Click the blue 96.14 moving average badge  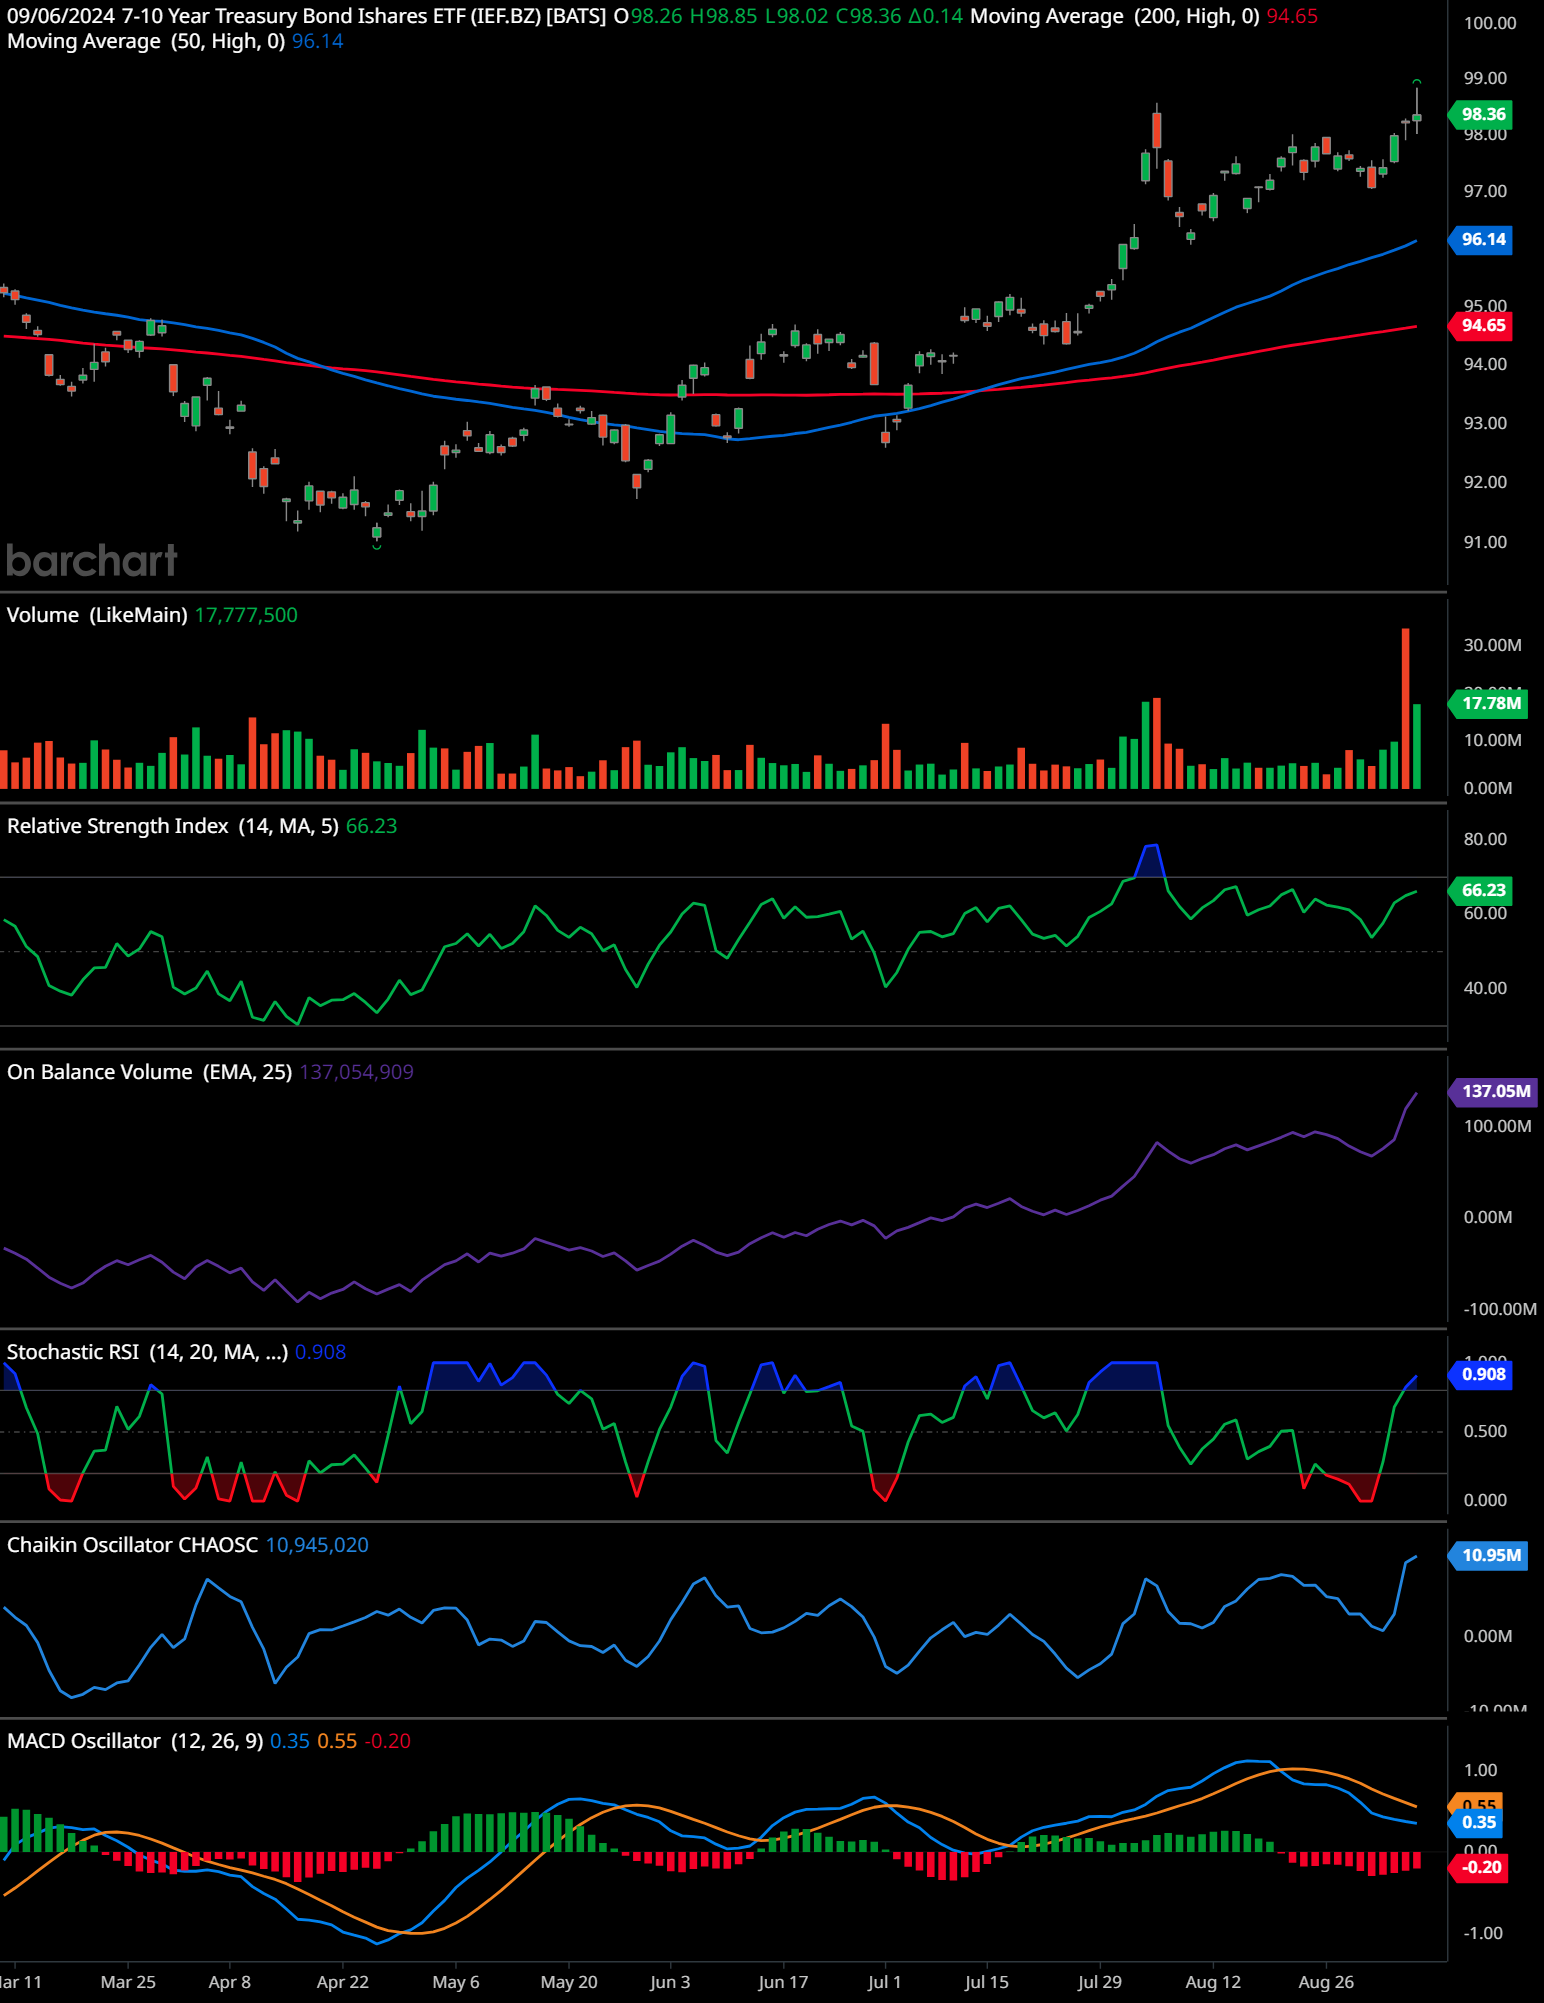tap(1482, 239)
